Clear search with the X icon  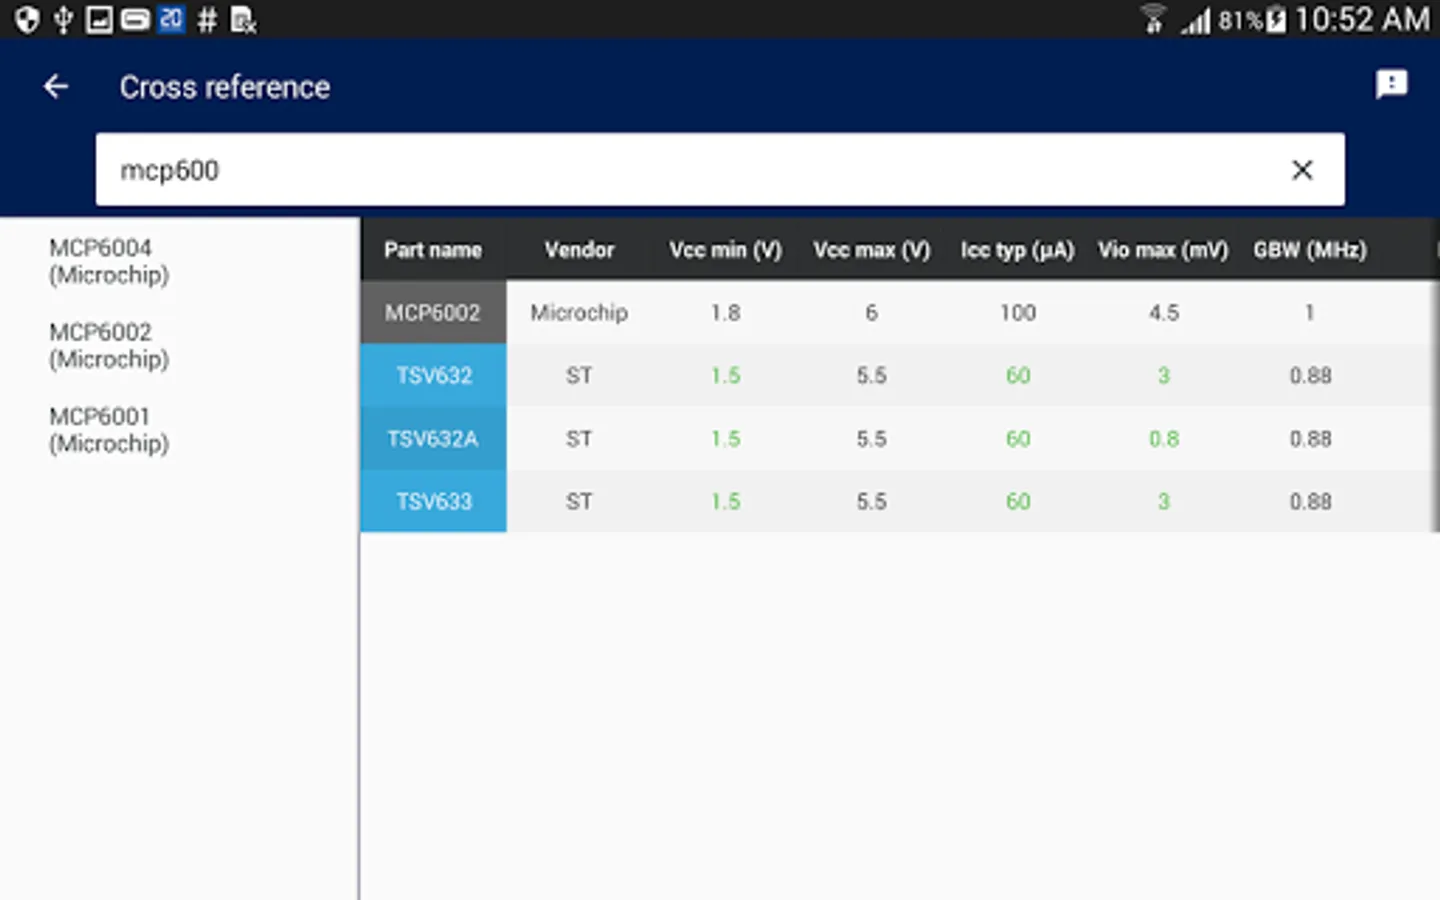pyautogui.click(x=1301, y=170)
